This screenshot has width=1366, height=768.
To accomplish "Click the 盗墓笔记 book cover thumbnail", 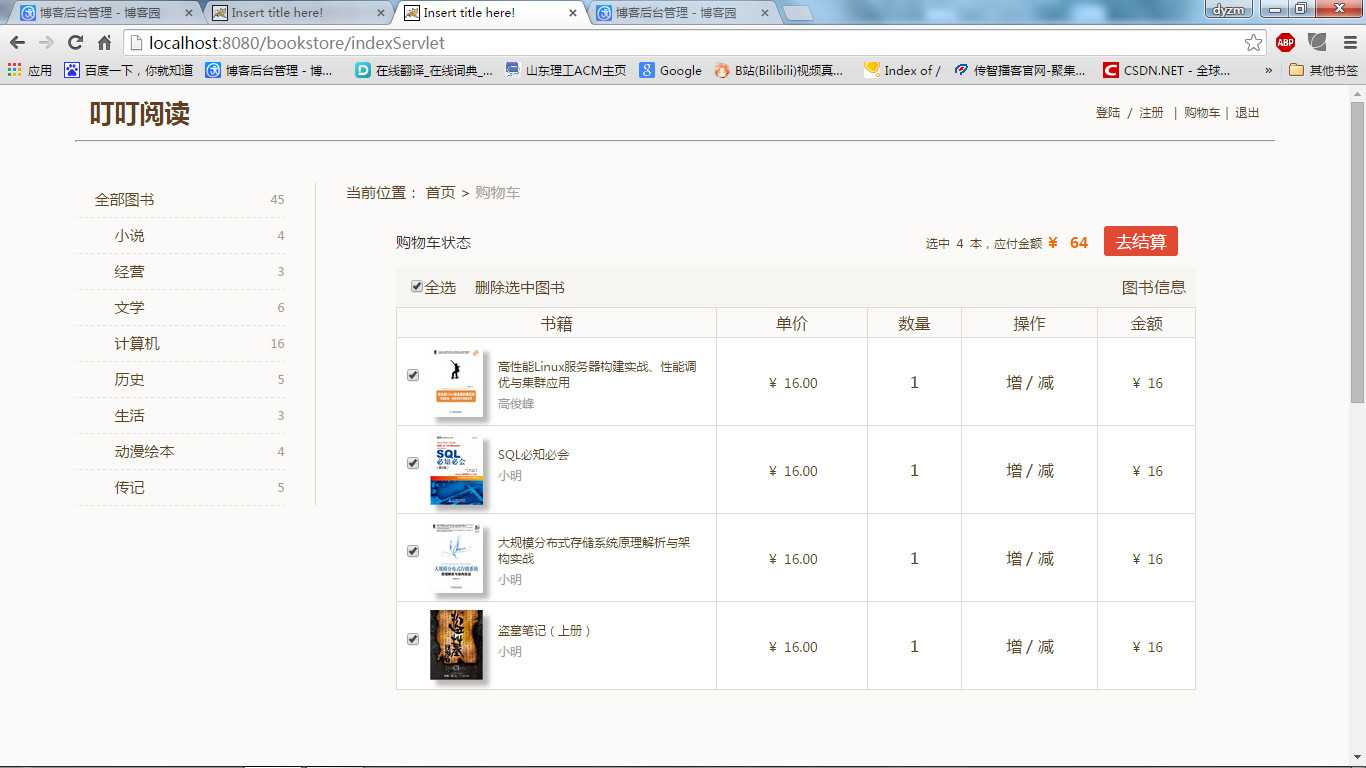I will tap(456, 645).
